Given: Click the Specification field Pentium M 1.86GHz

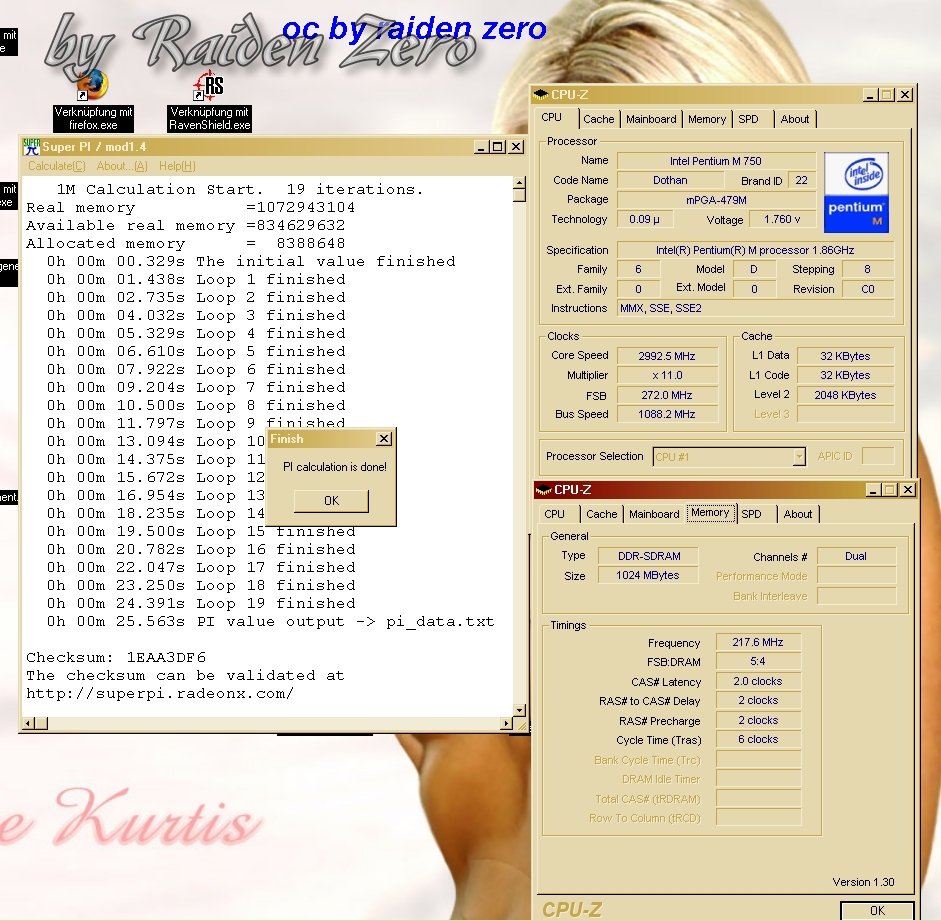Looking at the screenshot, I should (x=756, y=250).
